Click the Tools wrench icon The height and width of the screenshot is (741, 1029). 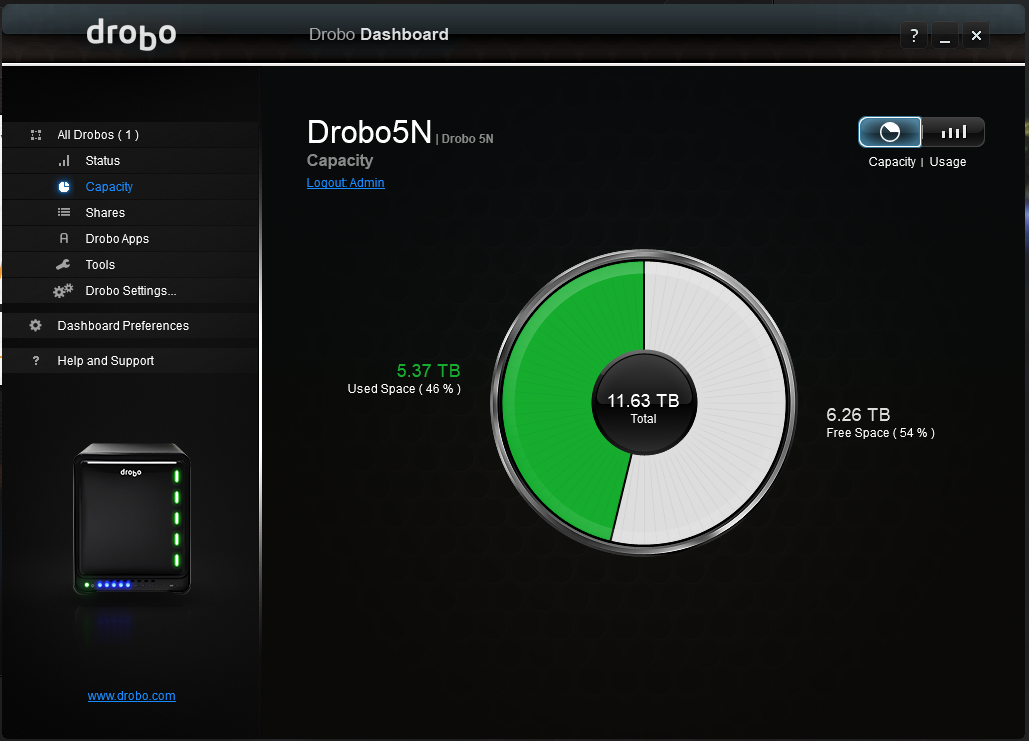point(63,265)
